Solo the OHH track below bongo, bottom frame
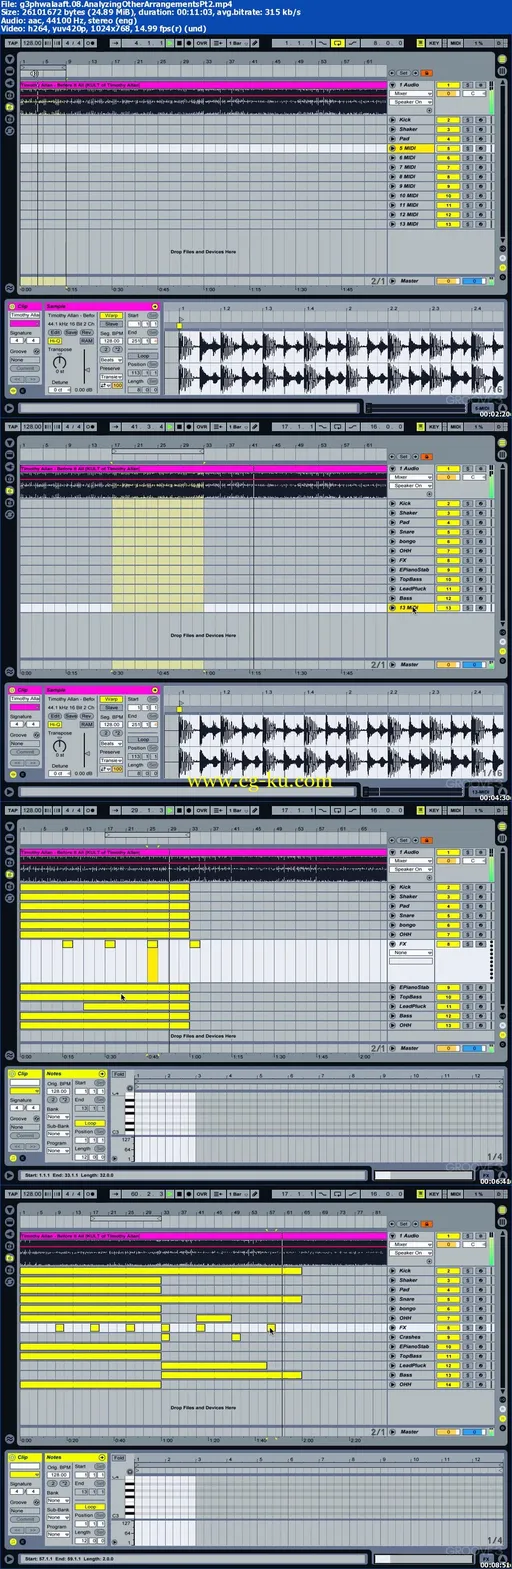This screenshot has height=1569, width=512. click(468, 1318)
